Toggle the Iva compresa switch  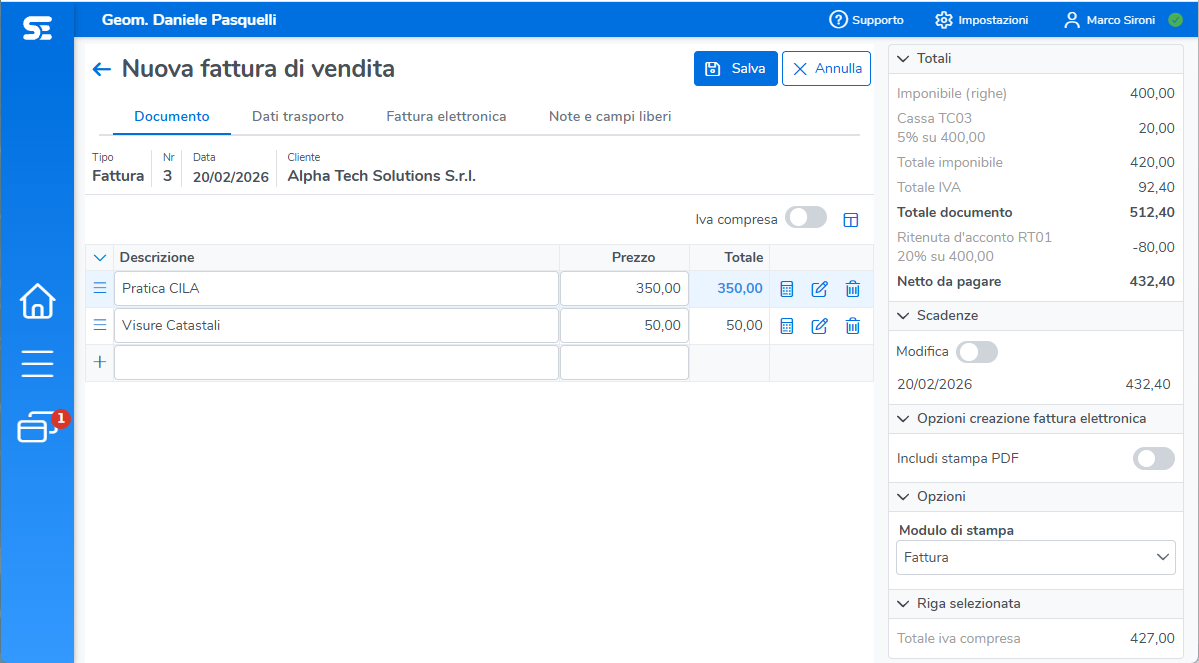806,218
